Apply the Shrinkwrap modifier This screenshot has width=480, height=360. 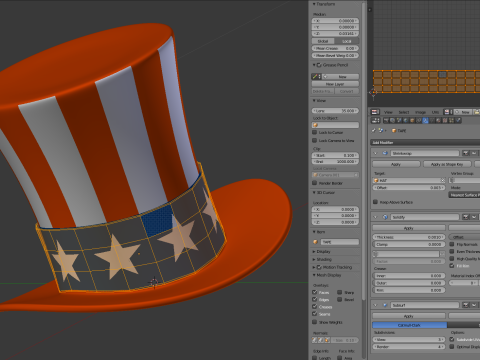point(396,164)
